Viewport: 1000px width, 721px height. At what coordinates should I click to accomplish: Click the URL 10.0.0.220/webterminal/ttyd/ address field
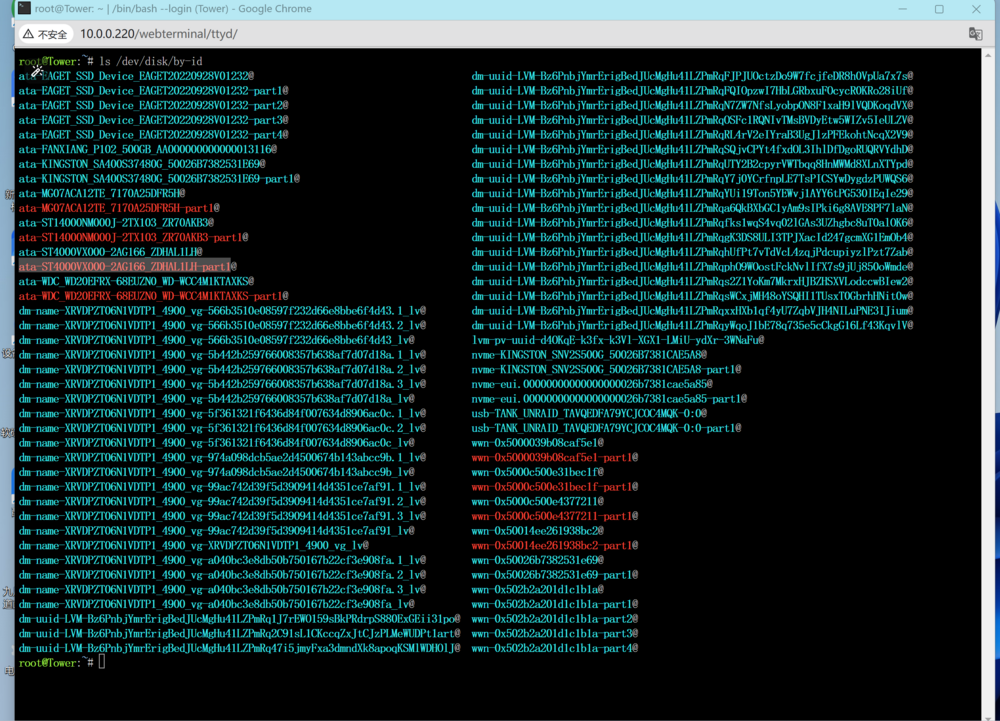tap(158, 34)
